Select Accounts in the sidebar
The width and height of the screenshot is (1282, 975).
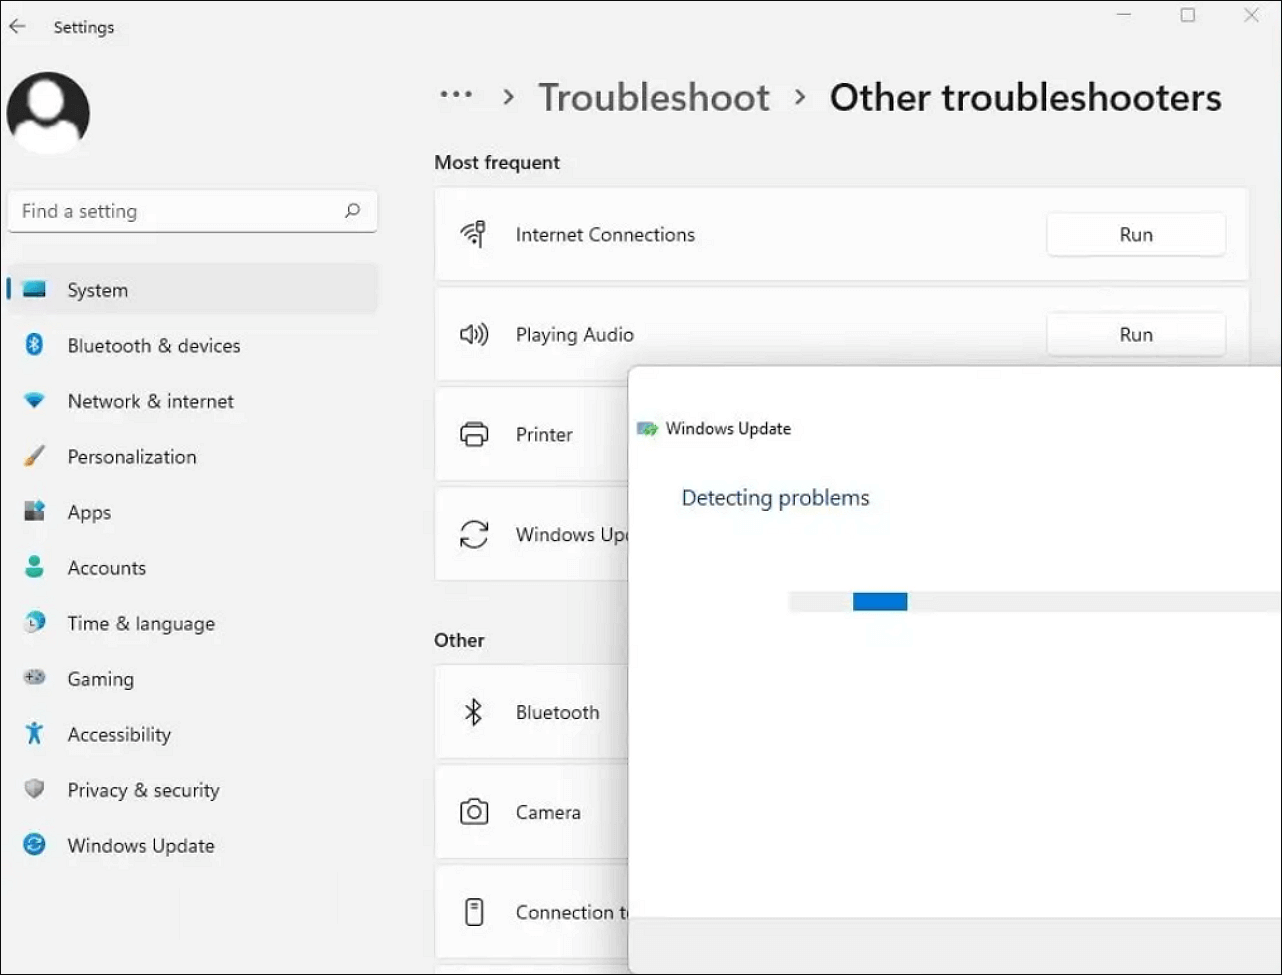click(192, 567)
